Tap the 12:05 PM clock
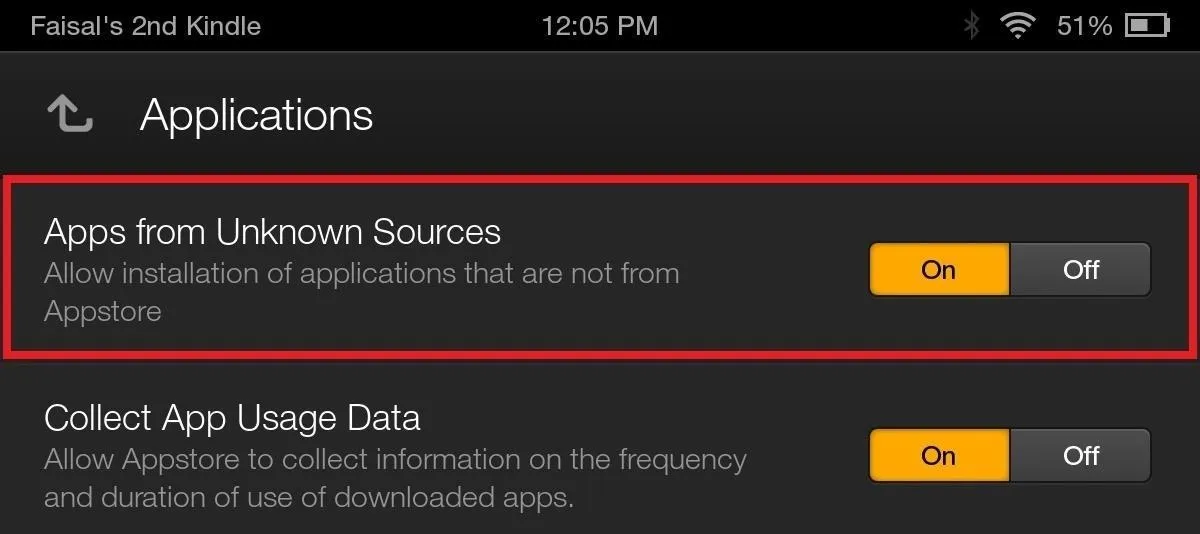This screenshot has height=534, width=1200. point(600,26)
